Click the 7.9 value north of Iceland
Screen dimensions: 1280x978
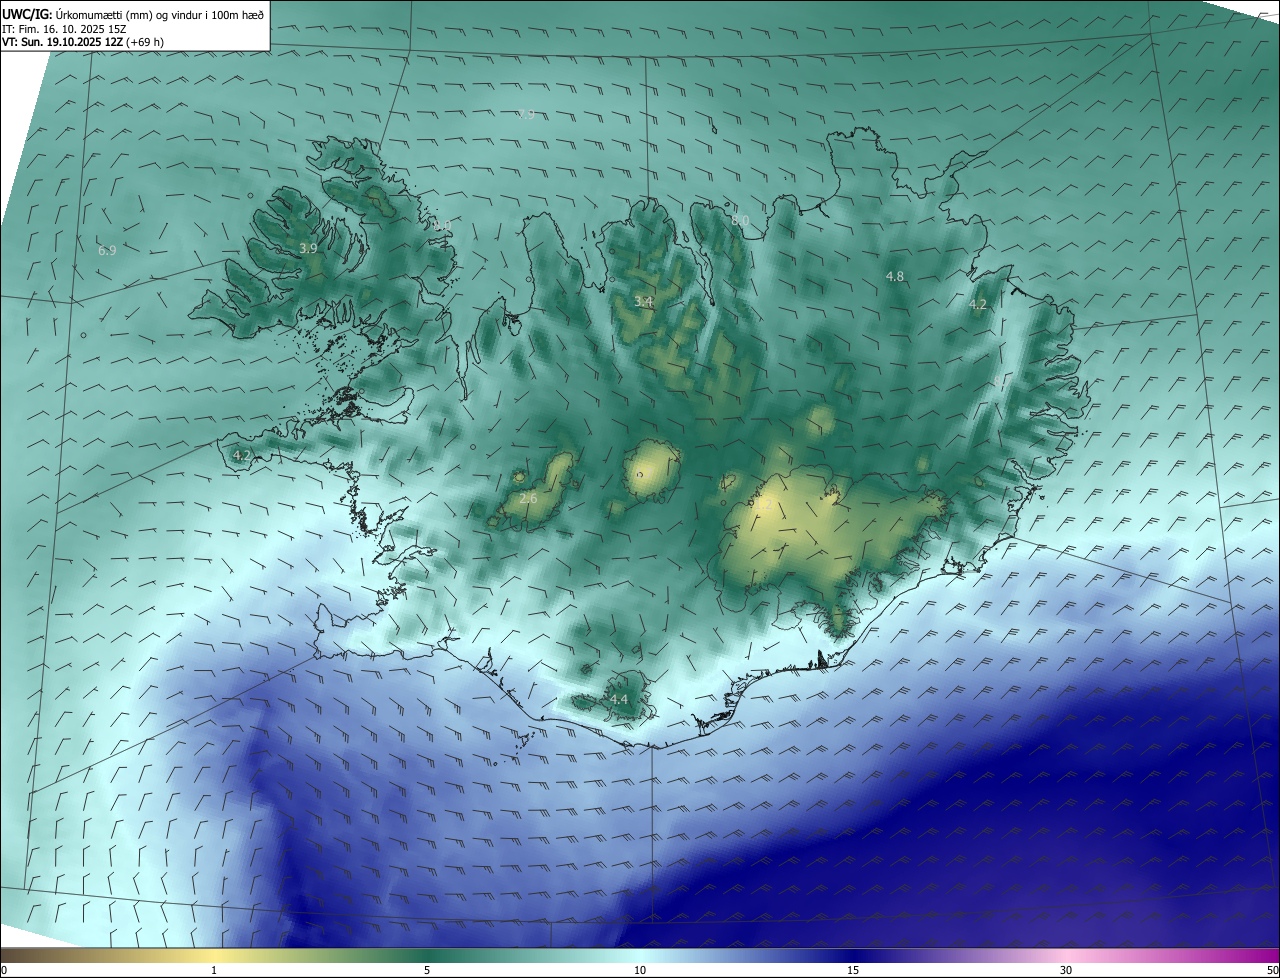pos(526,114)
